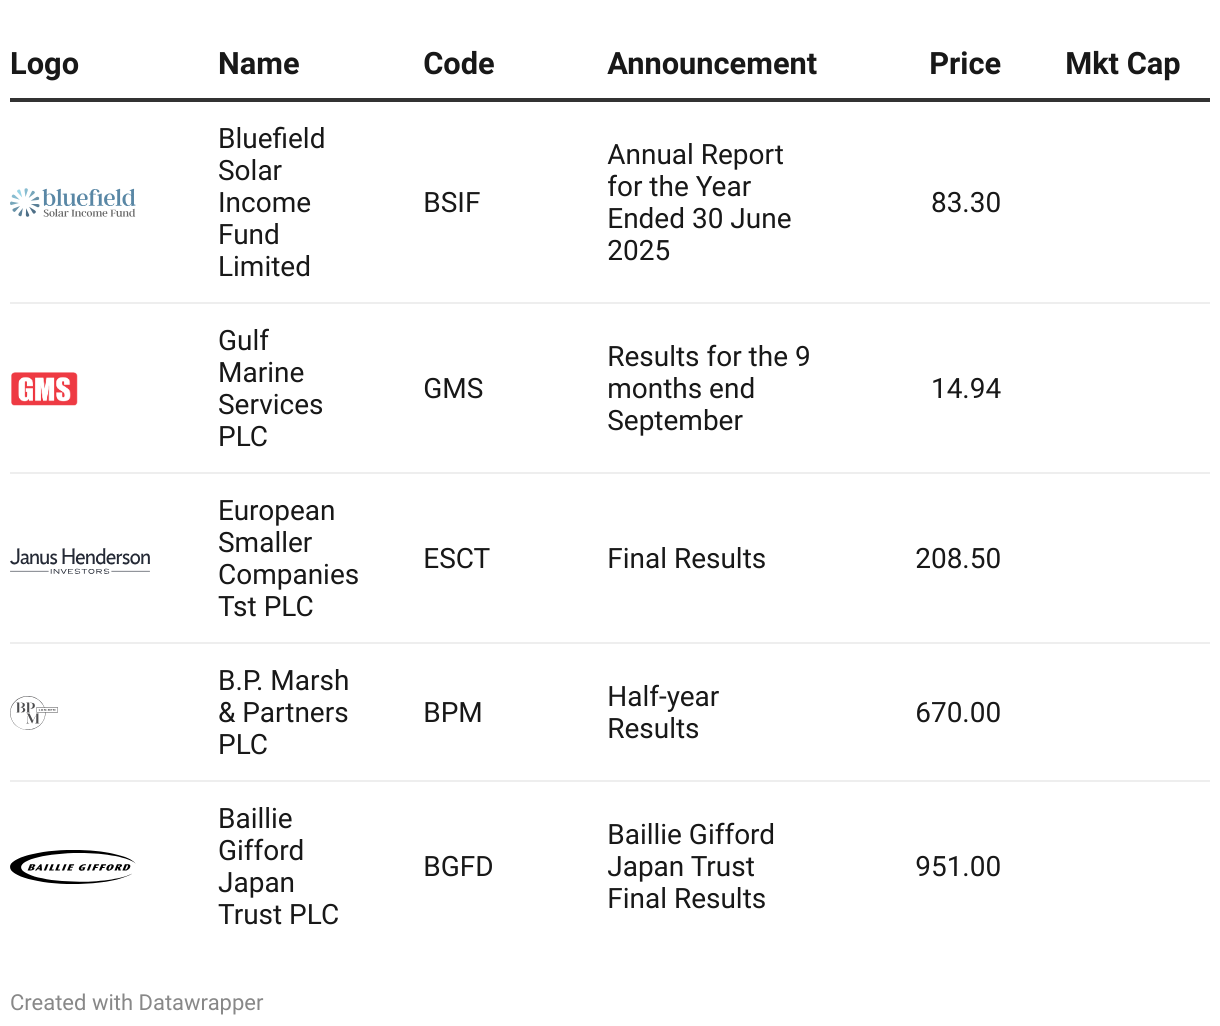Viewport: 1220px width, 1026px height.
Task: Open the Created with Datawrapper link
Action: 137,1003
